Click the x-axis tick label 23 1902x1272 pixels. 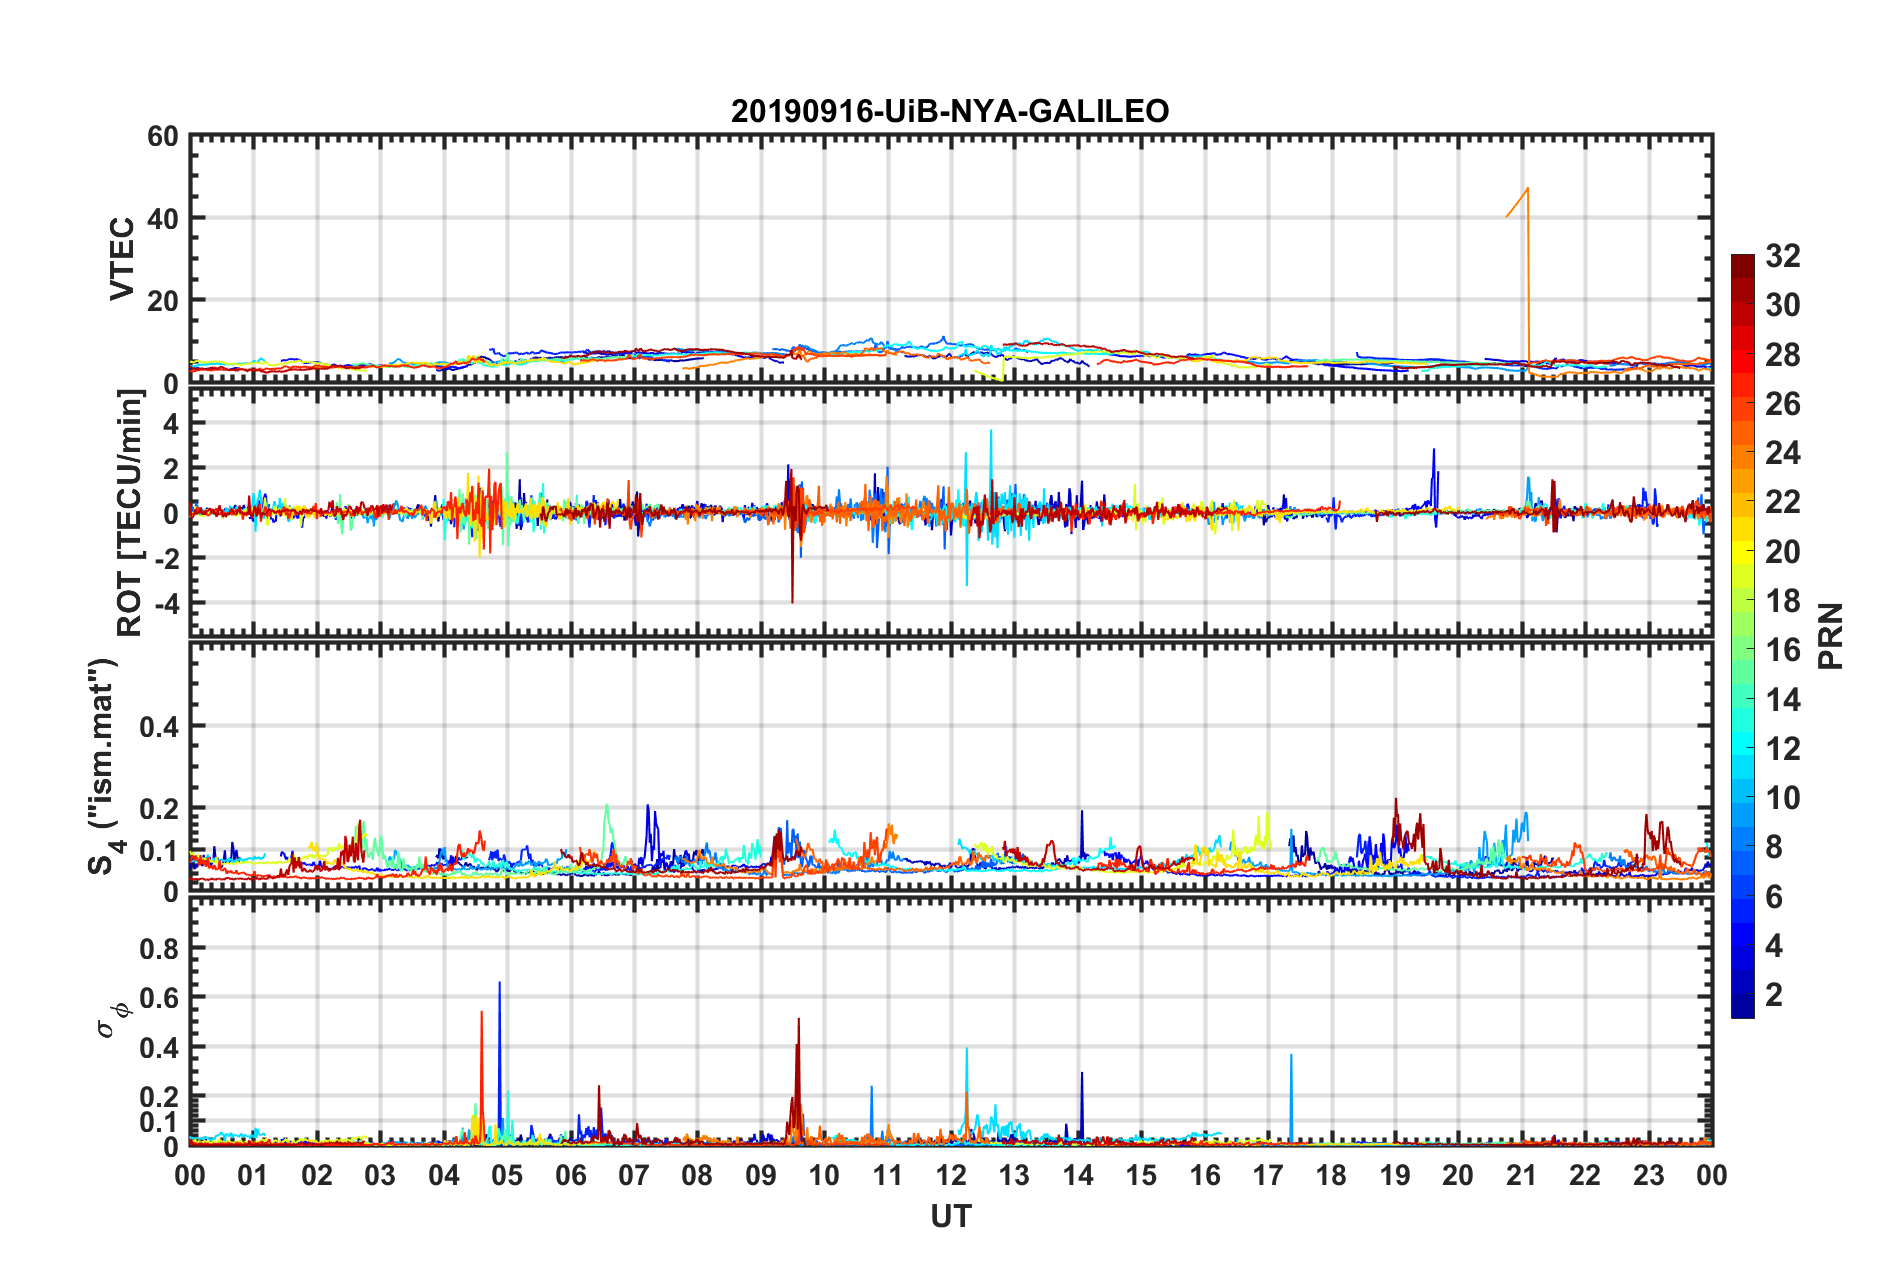point(1649,1175)
